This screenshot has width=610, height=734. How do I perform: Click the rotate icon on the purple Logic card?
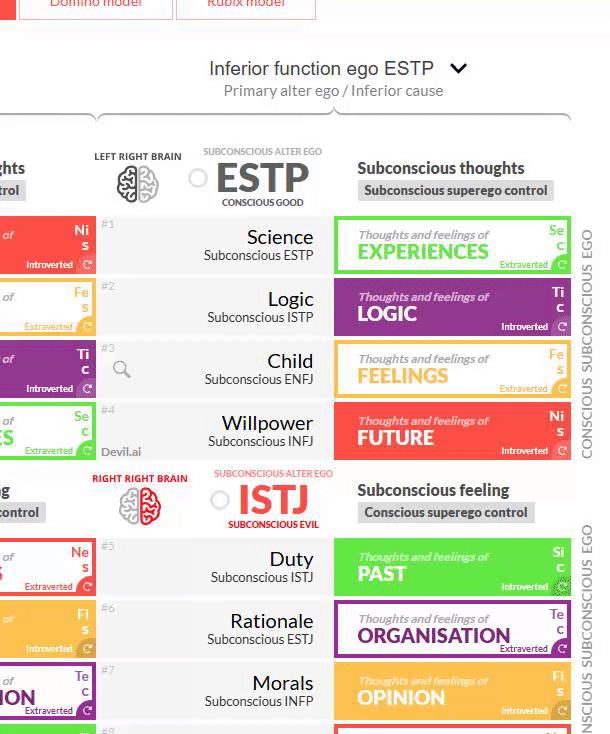(x=561, y=327)
